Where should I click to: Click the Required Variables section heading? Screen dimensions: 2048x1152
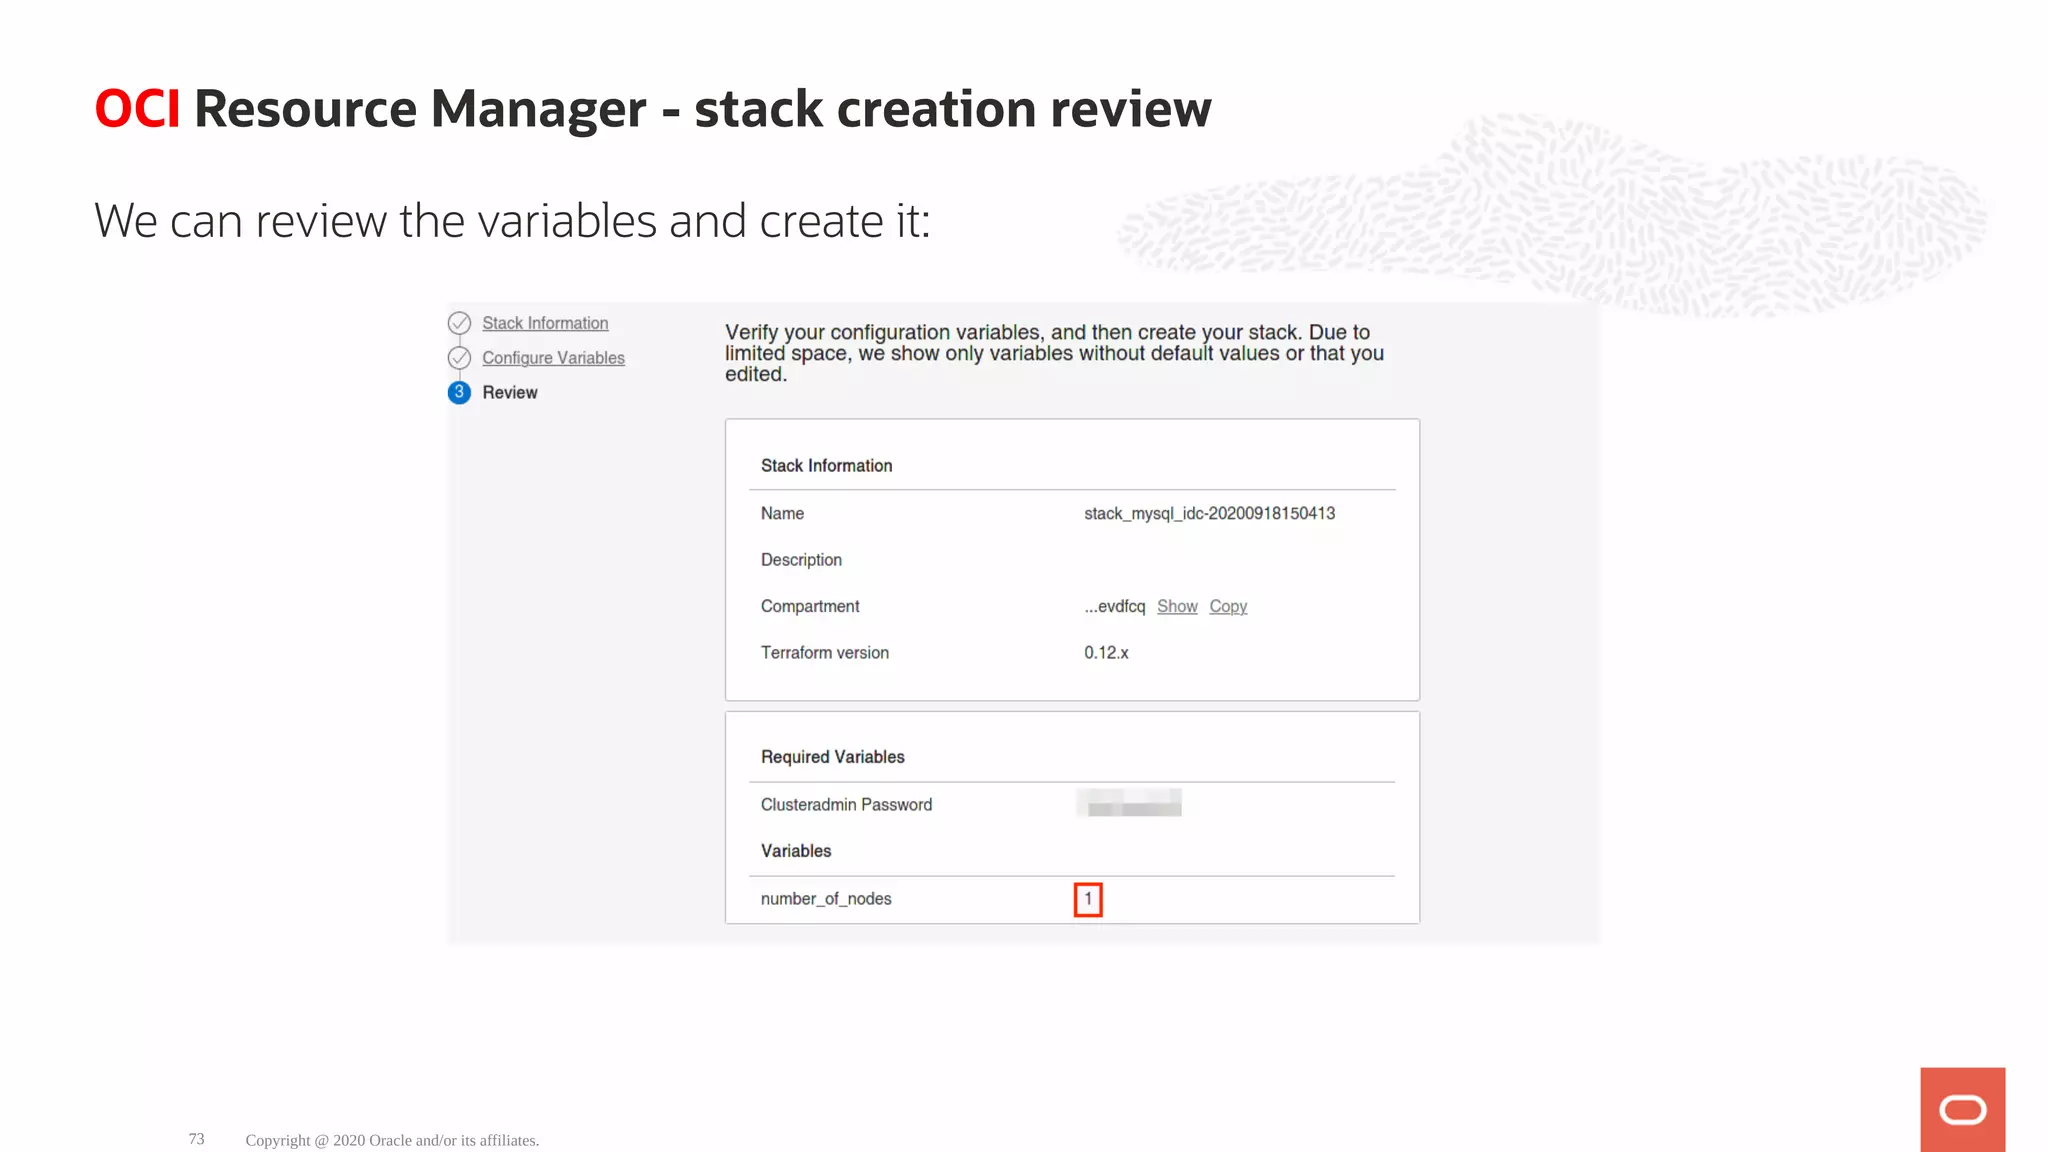click(x=832, y=757)
